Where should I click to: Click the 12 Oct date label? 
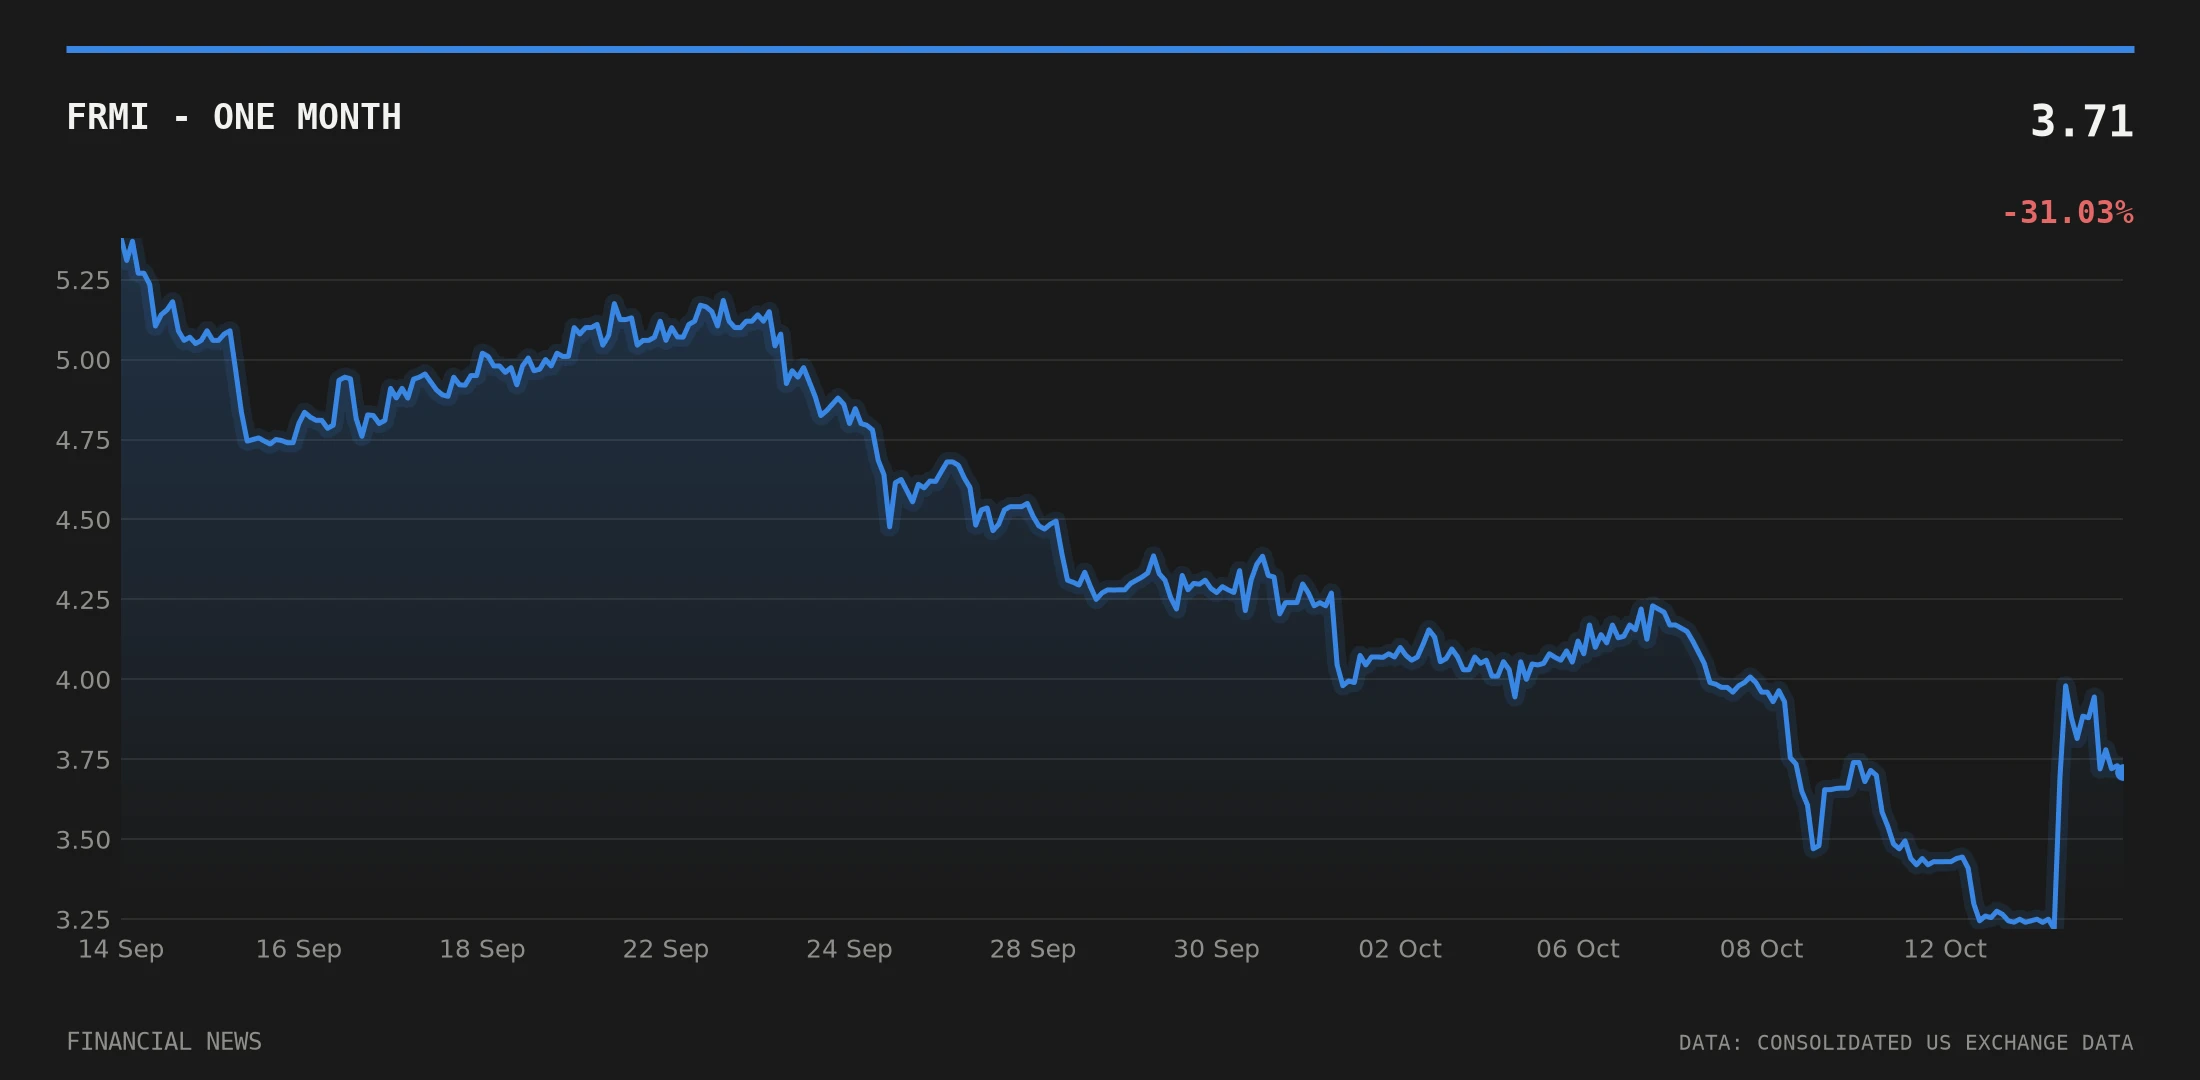click(x=1945, y=949)
